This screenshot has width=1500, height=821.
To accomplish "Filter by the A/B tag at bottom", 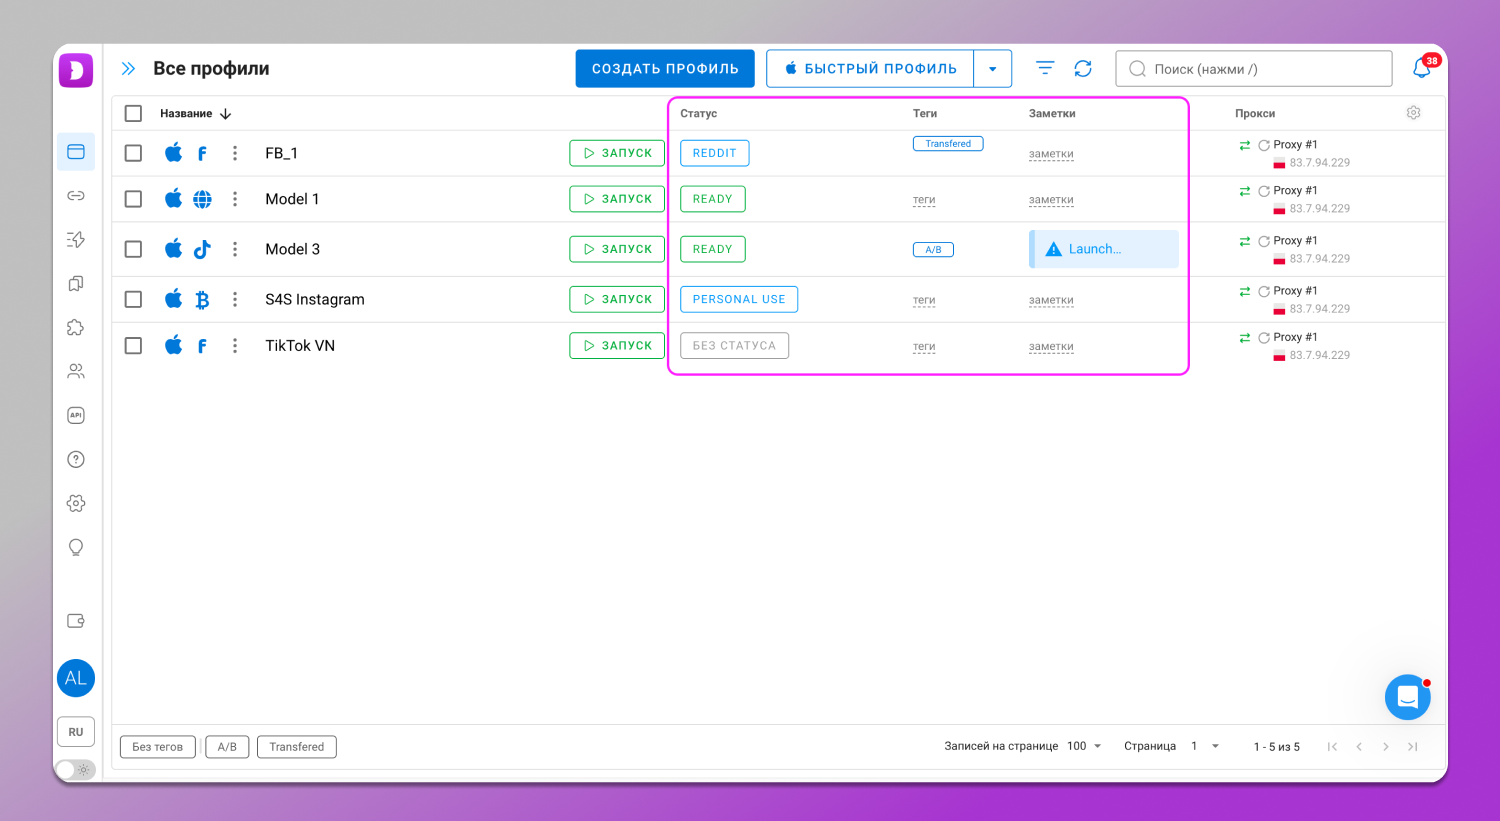I will click(x=227, y=747).
